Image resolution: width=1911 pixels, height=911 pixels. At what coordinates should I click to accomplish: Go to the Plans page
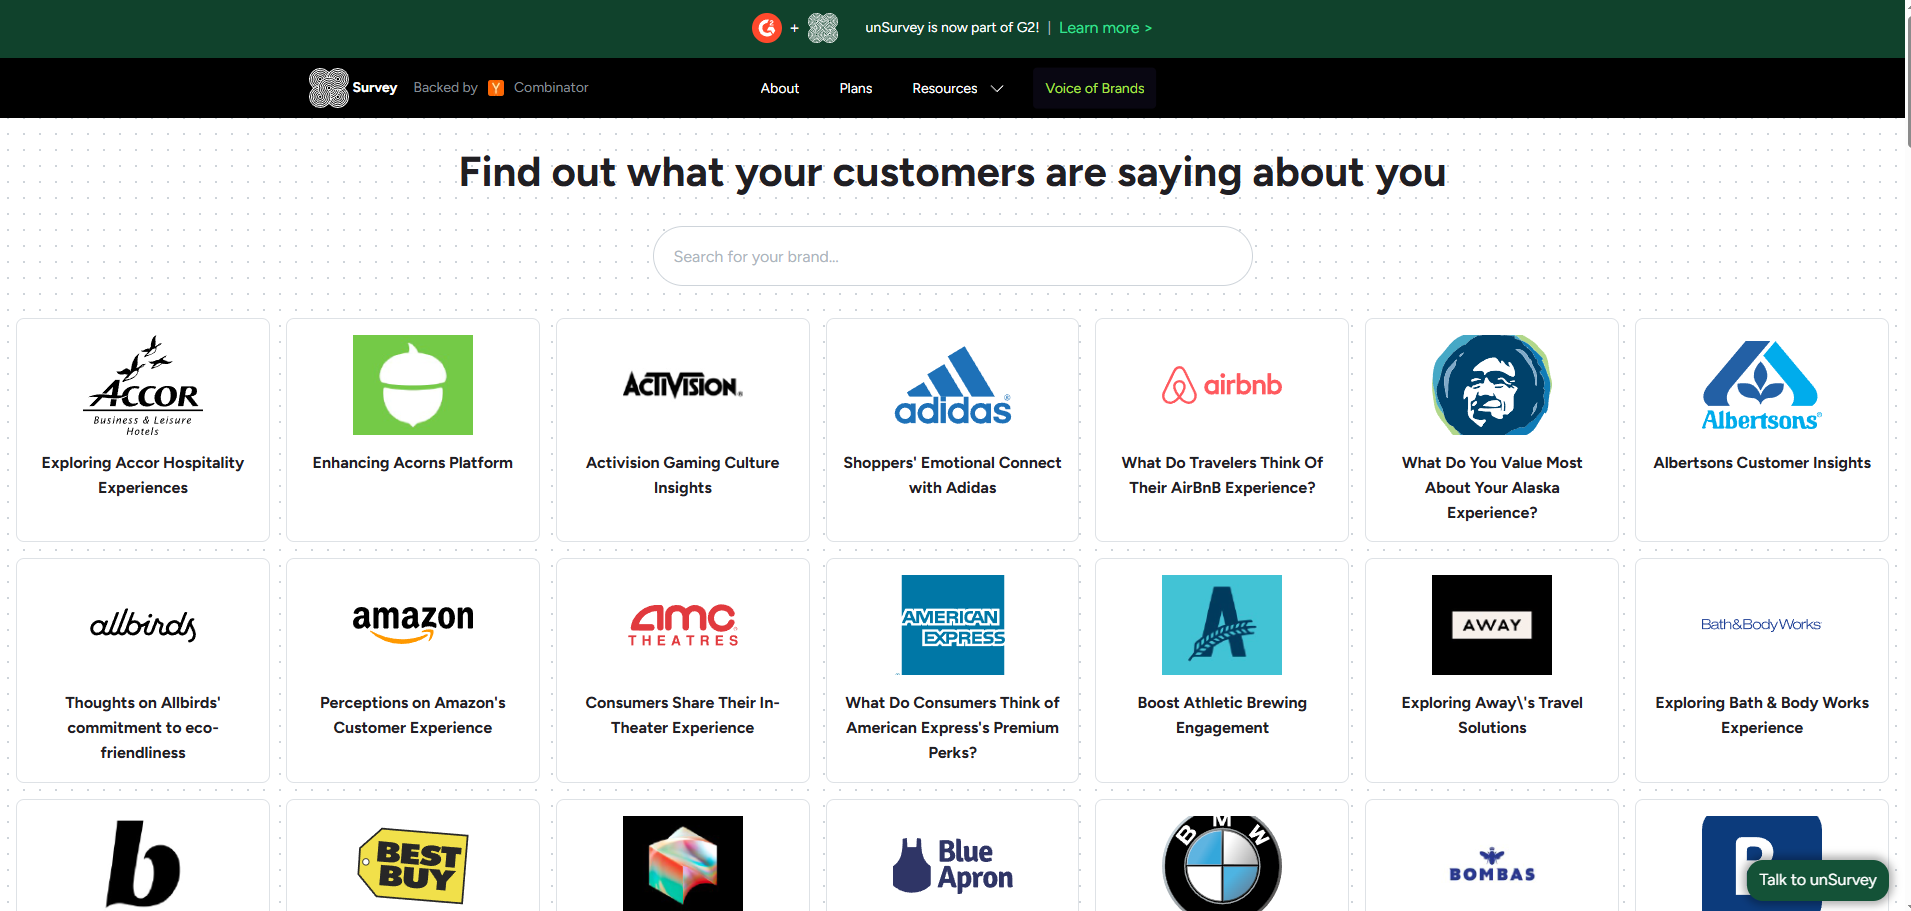856,88
